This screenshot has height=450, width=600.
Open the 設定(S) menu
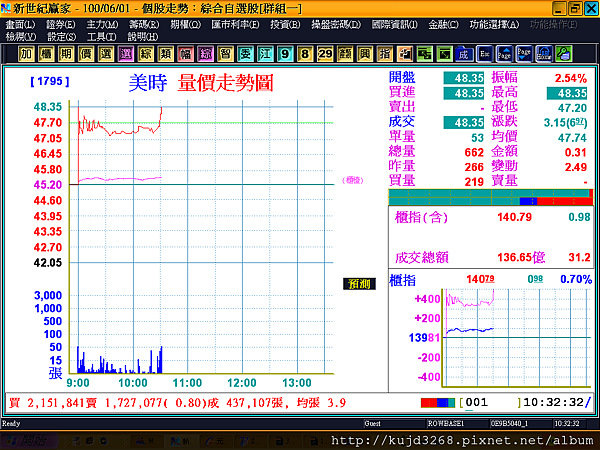tap(61, 37)
